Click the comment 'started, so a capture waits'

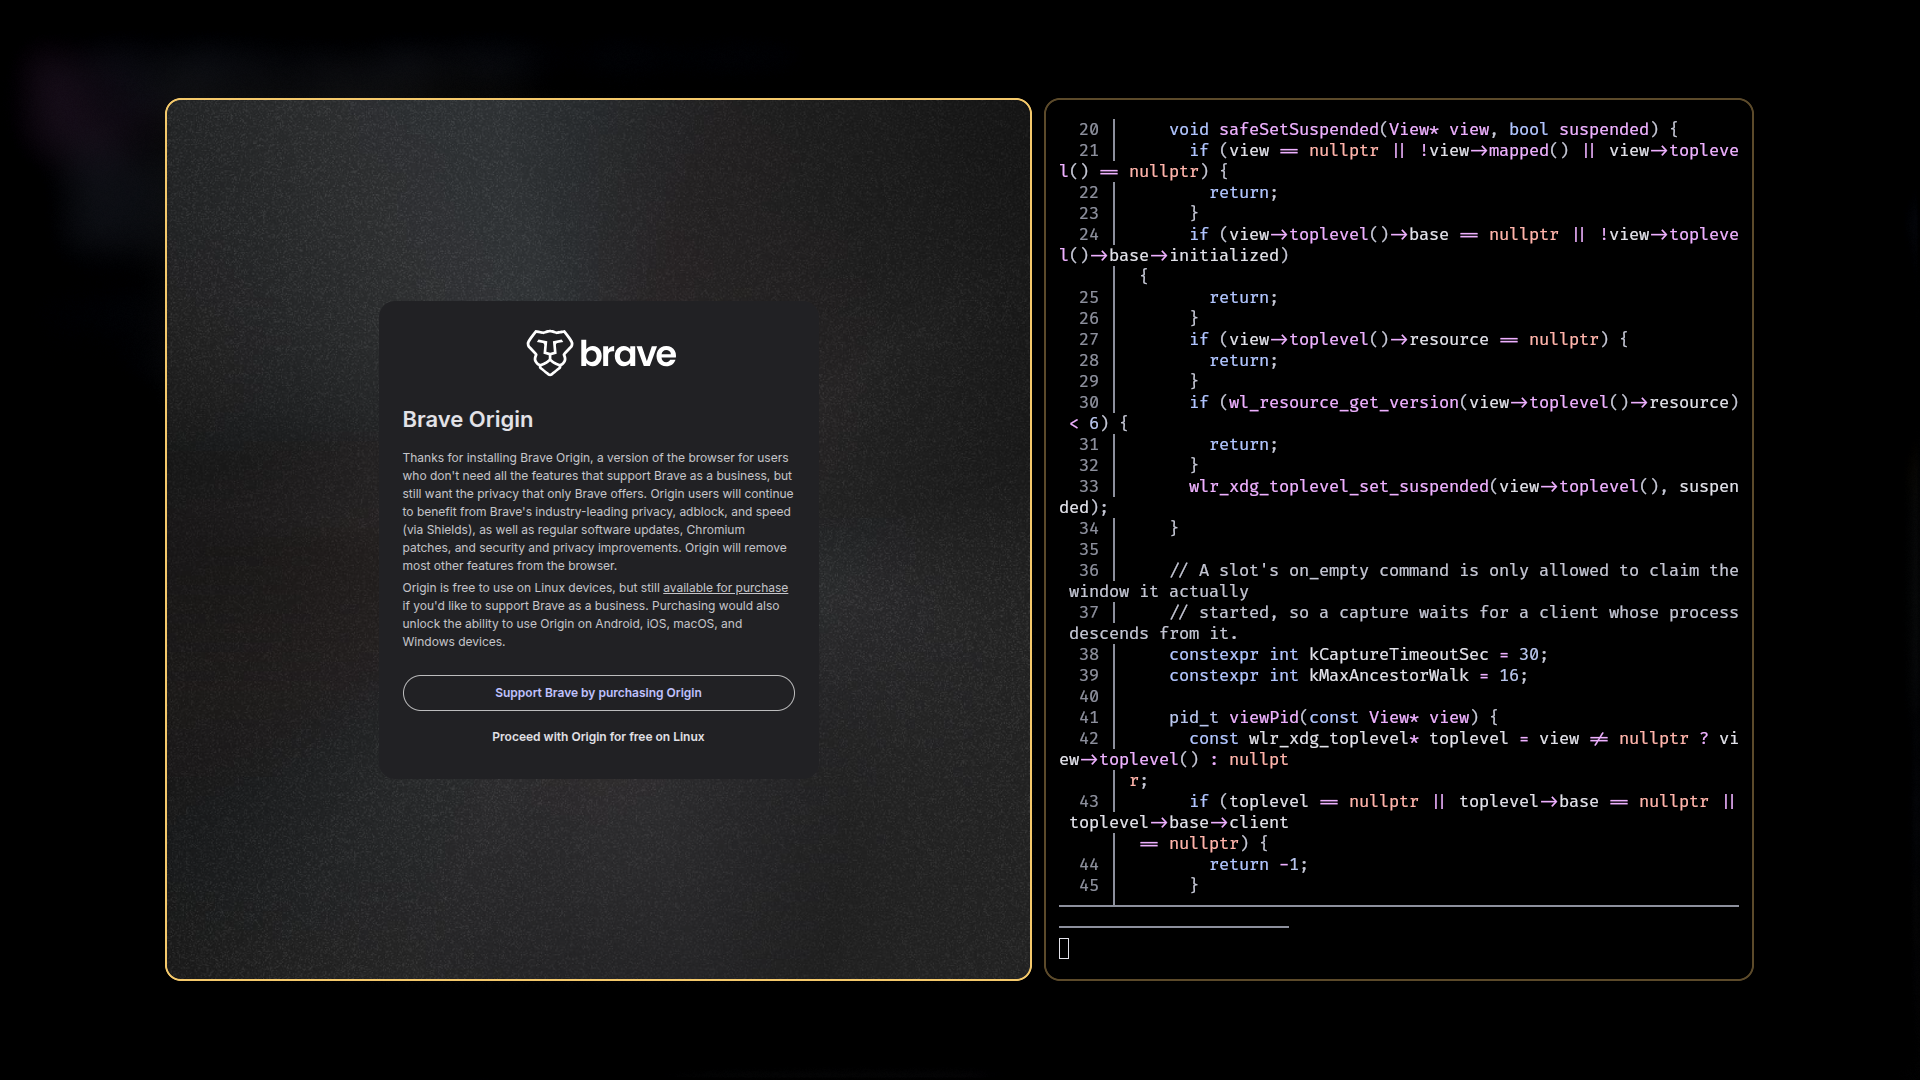pyautogui.click(x=1399, y=623)
